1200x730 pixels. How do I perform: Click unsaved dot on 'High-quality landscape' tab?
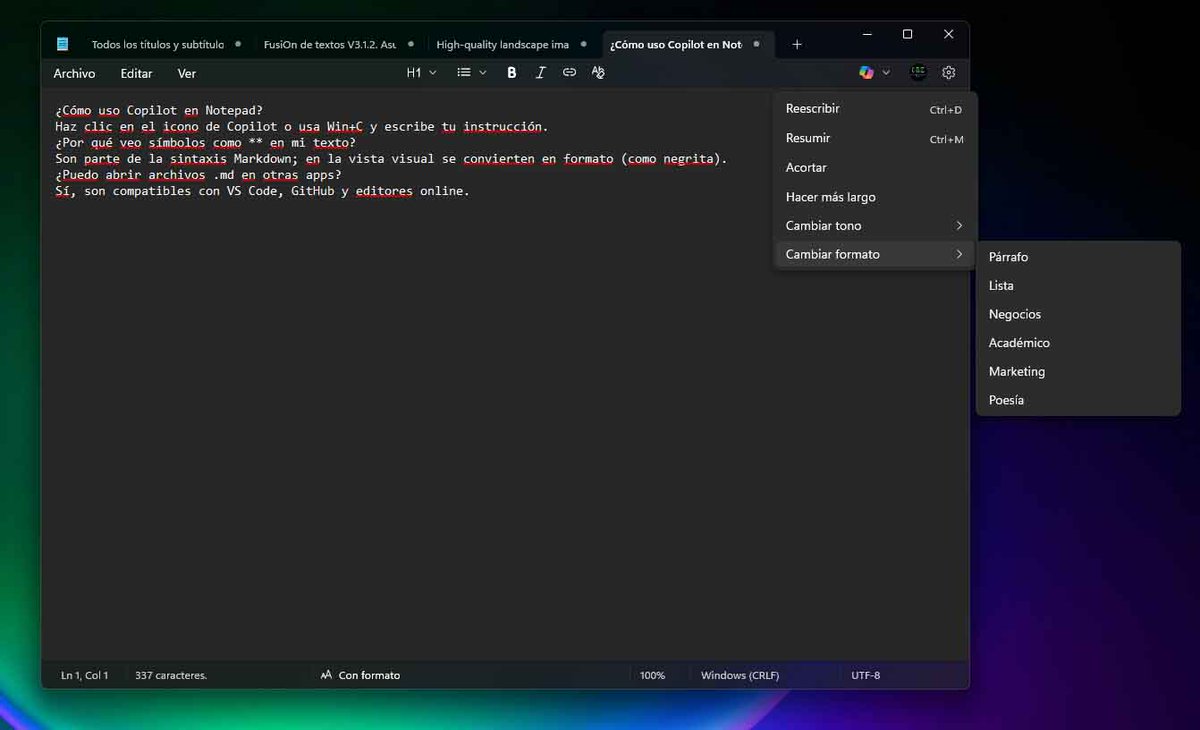[584, 44]
